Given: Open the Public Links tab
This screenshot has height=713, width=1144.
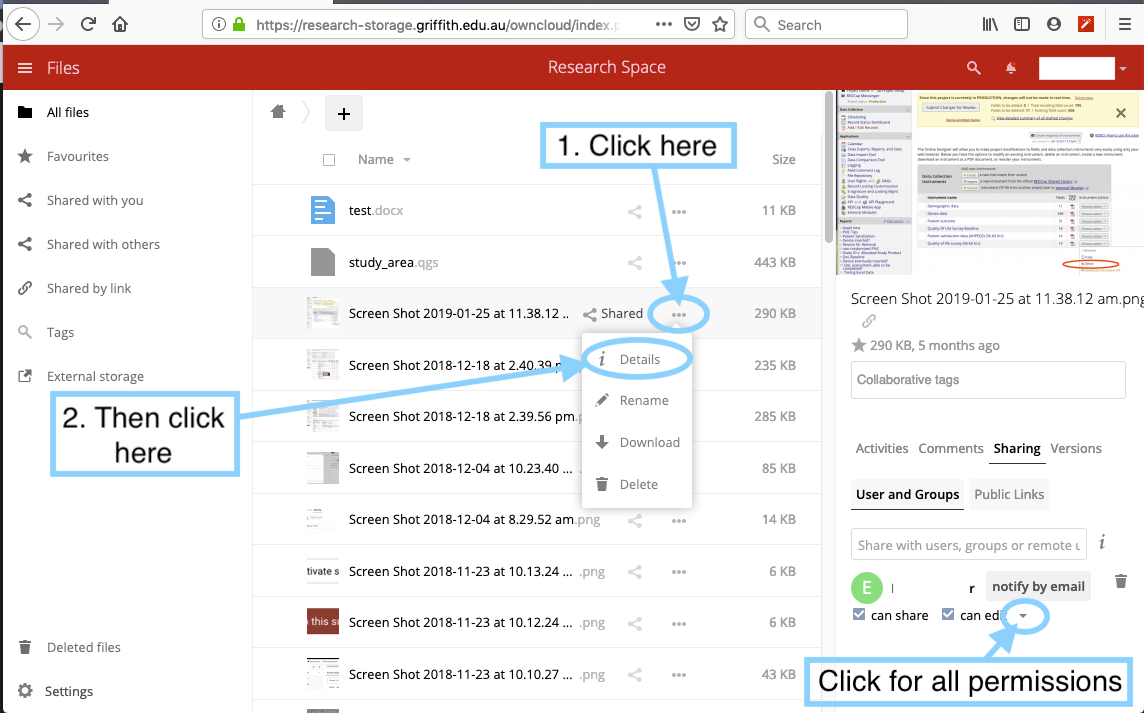Looking at the screenshot, I should [x=1009, y=494].
